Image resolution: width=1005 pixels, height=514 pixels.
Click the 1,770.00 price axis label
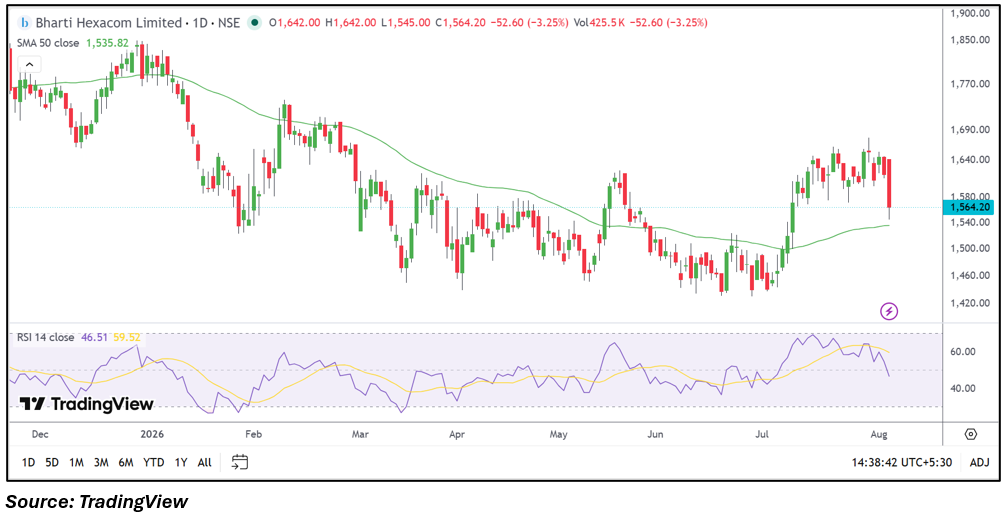tap(972, 84)
